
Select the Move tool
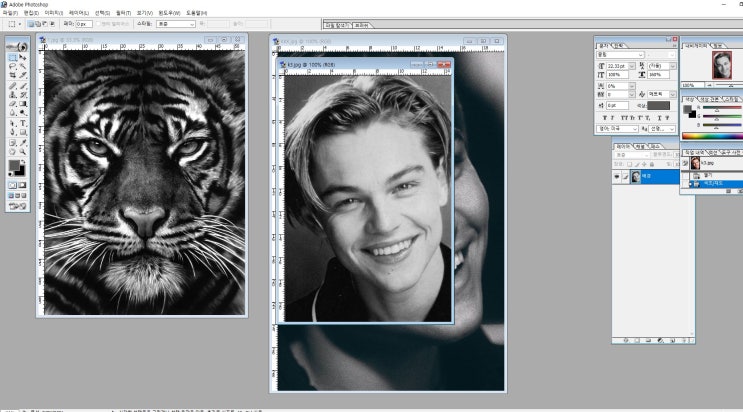pos(23,57)
